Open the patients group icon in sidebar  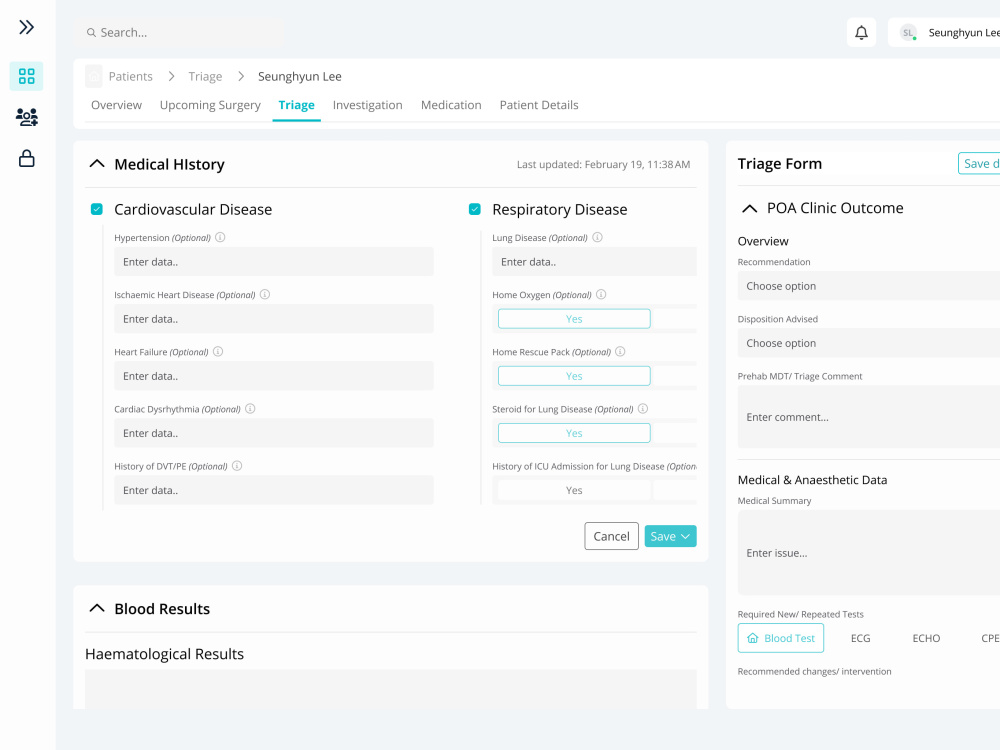tap(26, 117)
